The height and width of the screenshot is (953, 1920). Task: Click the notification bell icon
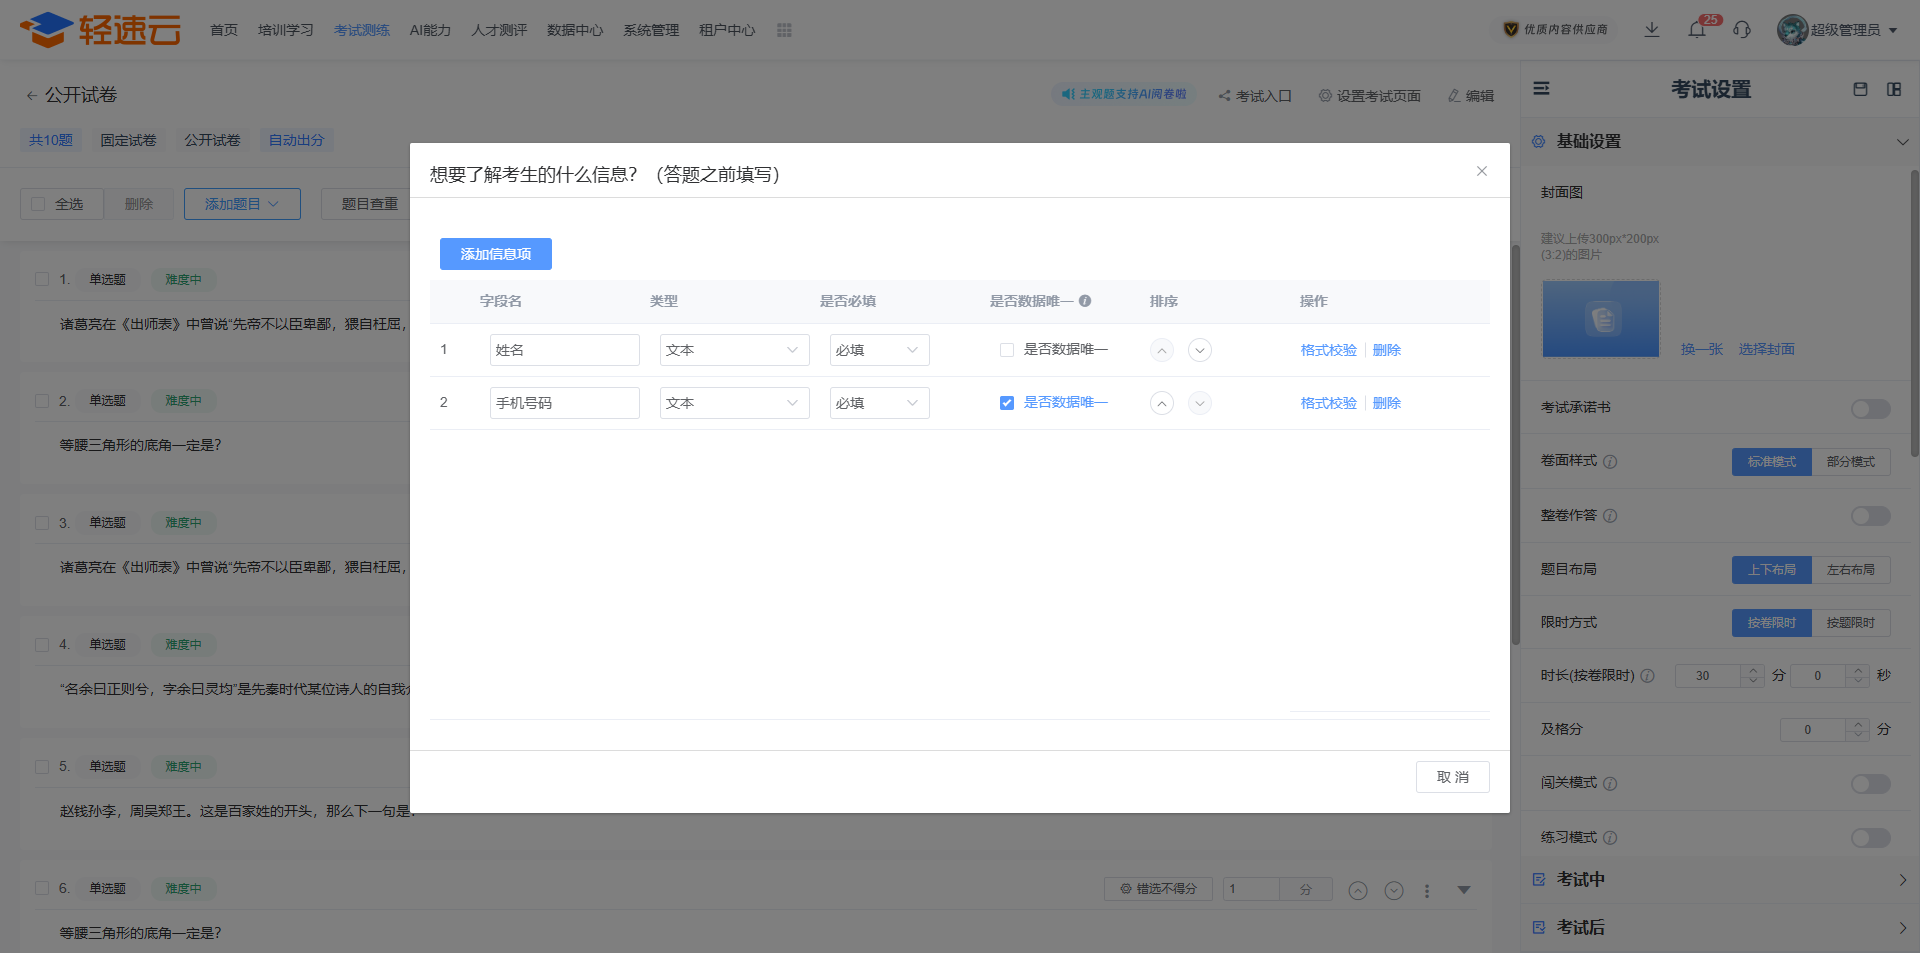[1697, 30]
